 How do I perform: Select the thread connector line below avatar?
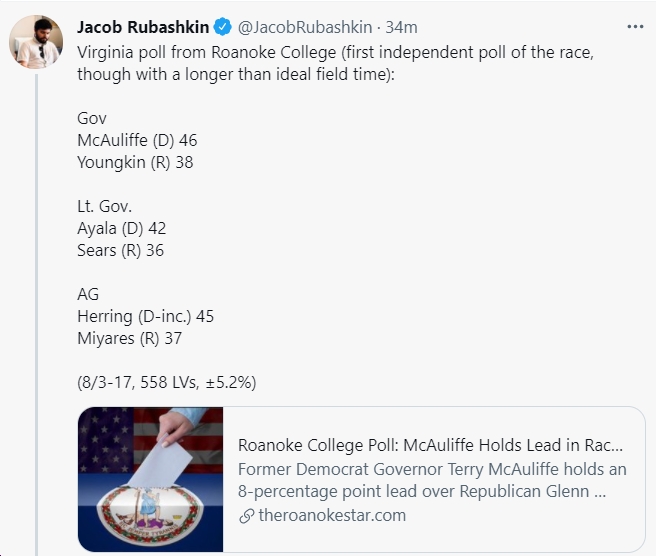[x=37, y=315]
